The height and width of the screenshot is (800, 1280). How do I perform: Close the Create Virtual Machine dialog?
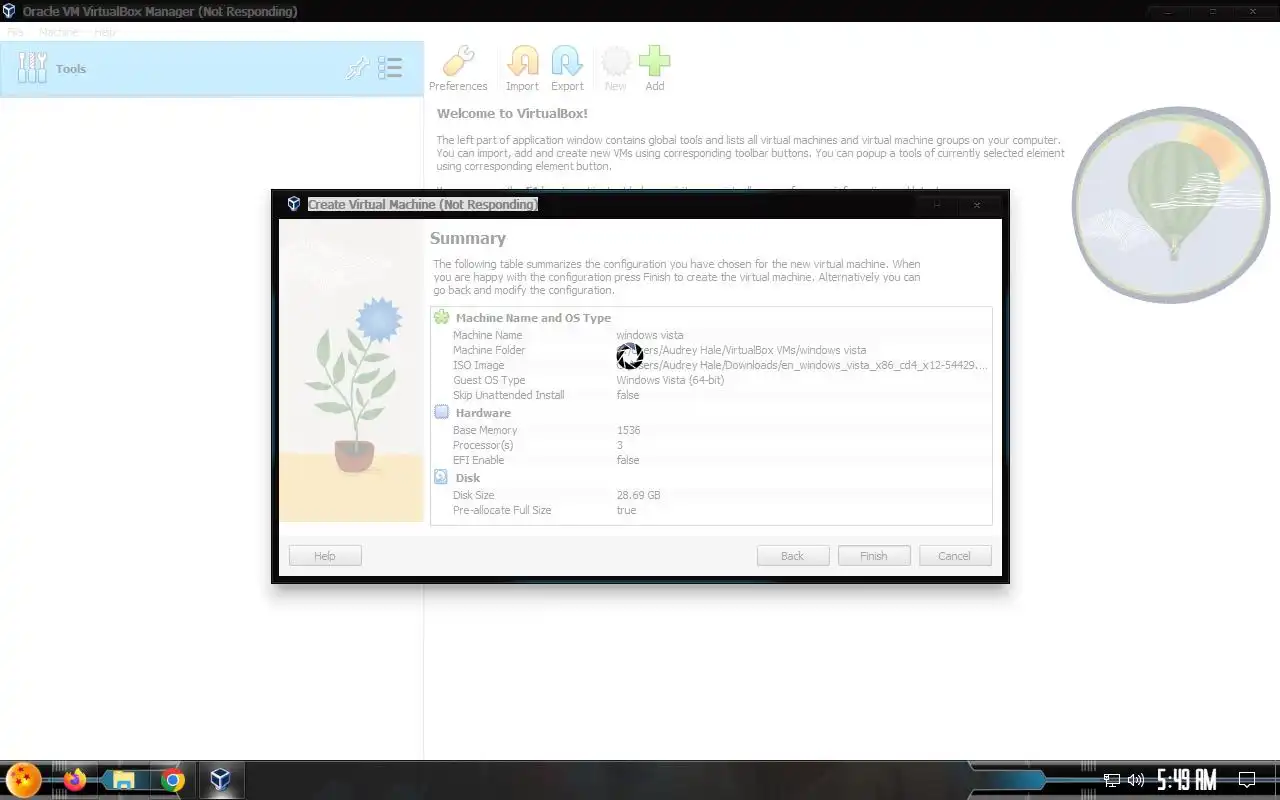click(x=977, y=204)
